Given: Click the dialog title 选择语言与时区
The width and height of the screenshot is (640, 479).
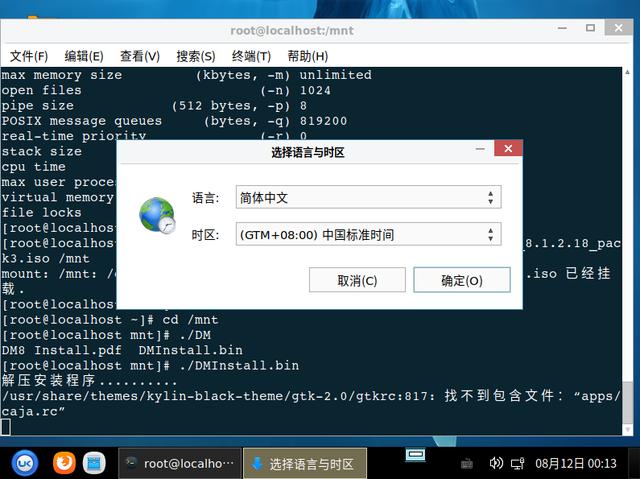Looking at the screenshot, I should point(308,153).
